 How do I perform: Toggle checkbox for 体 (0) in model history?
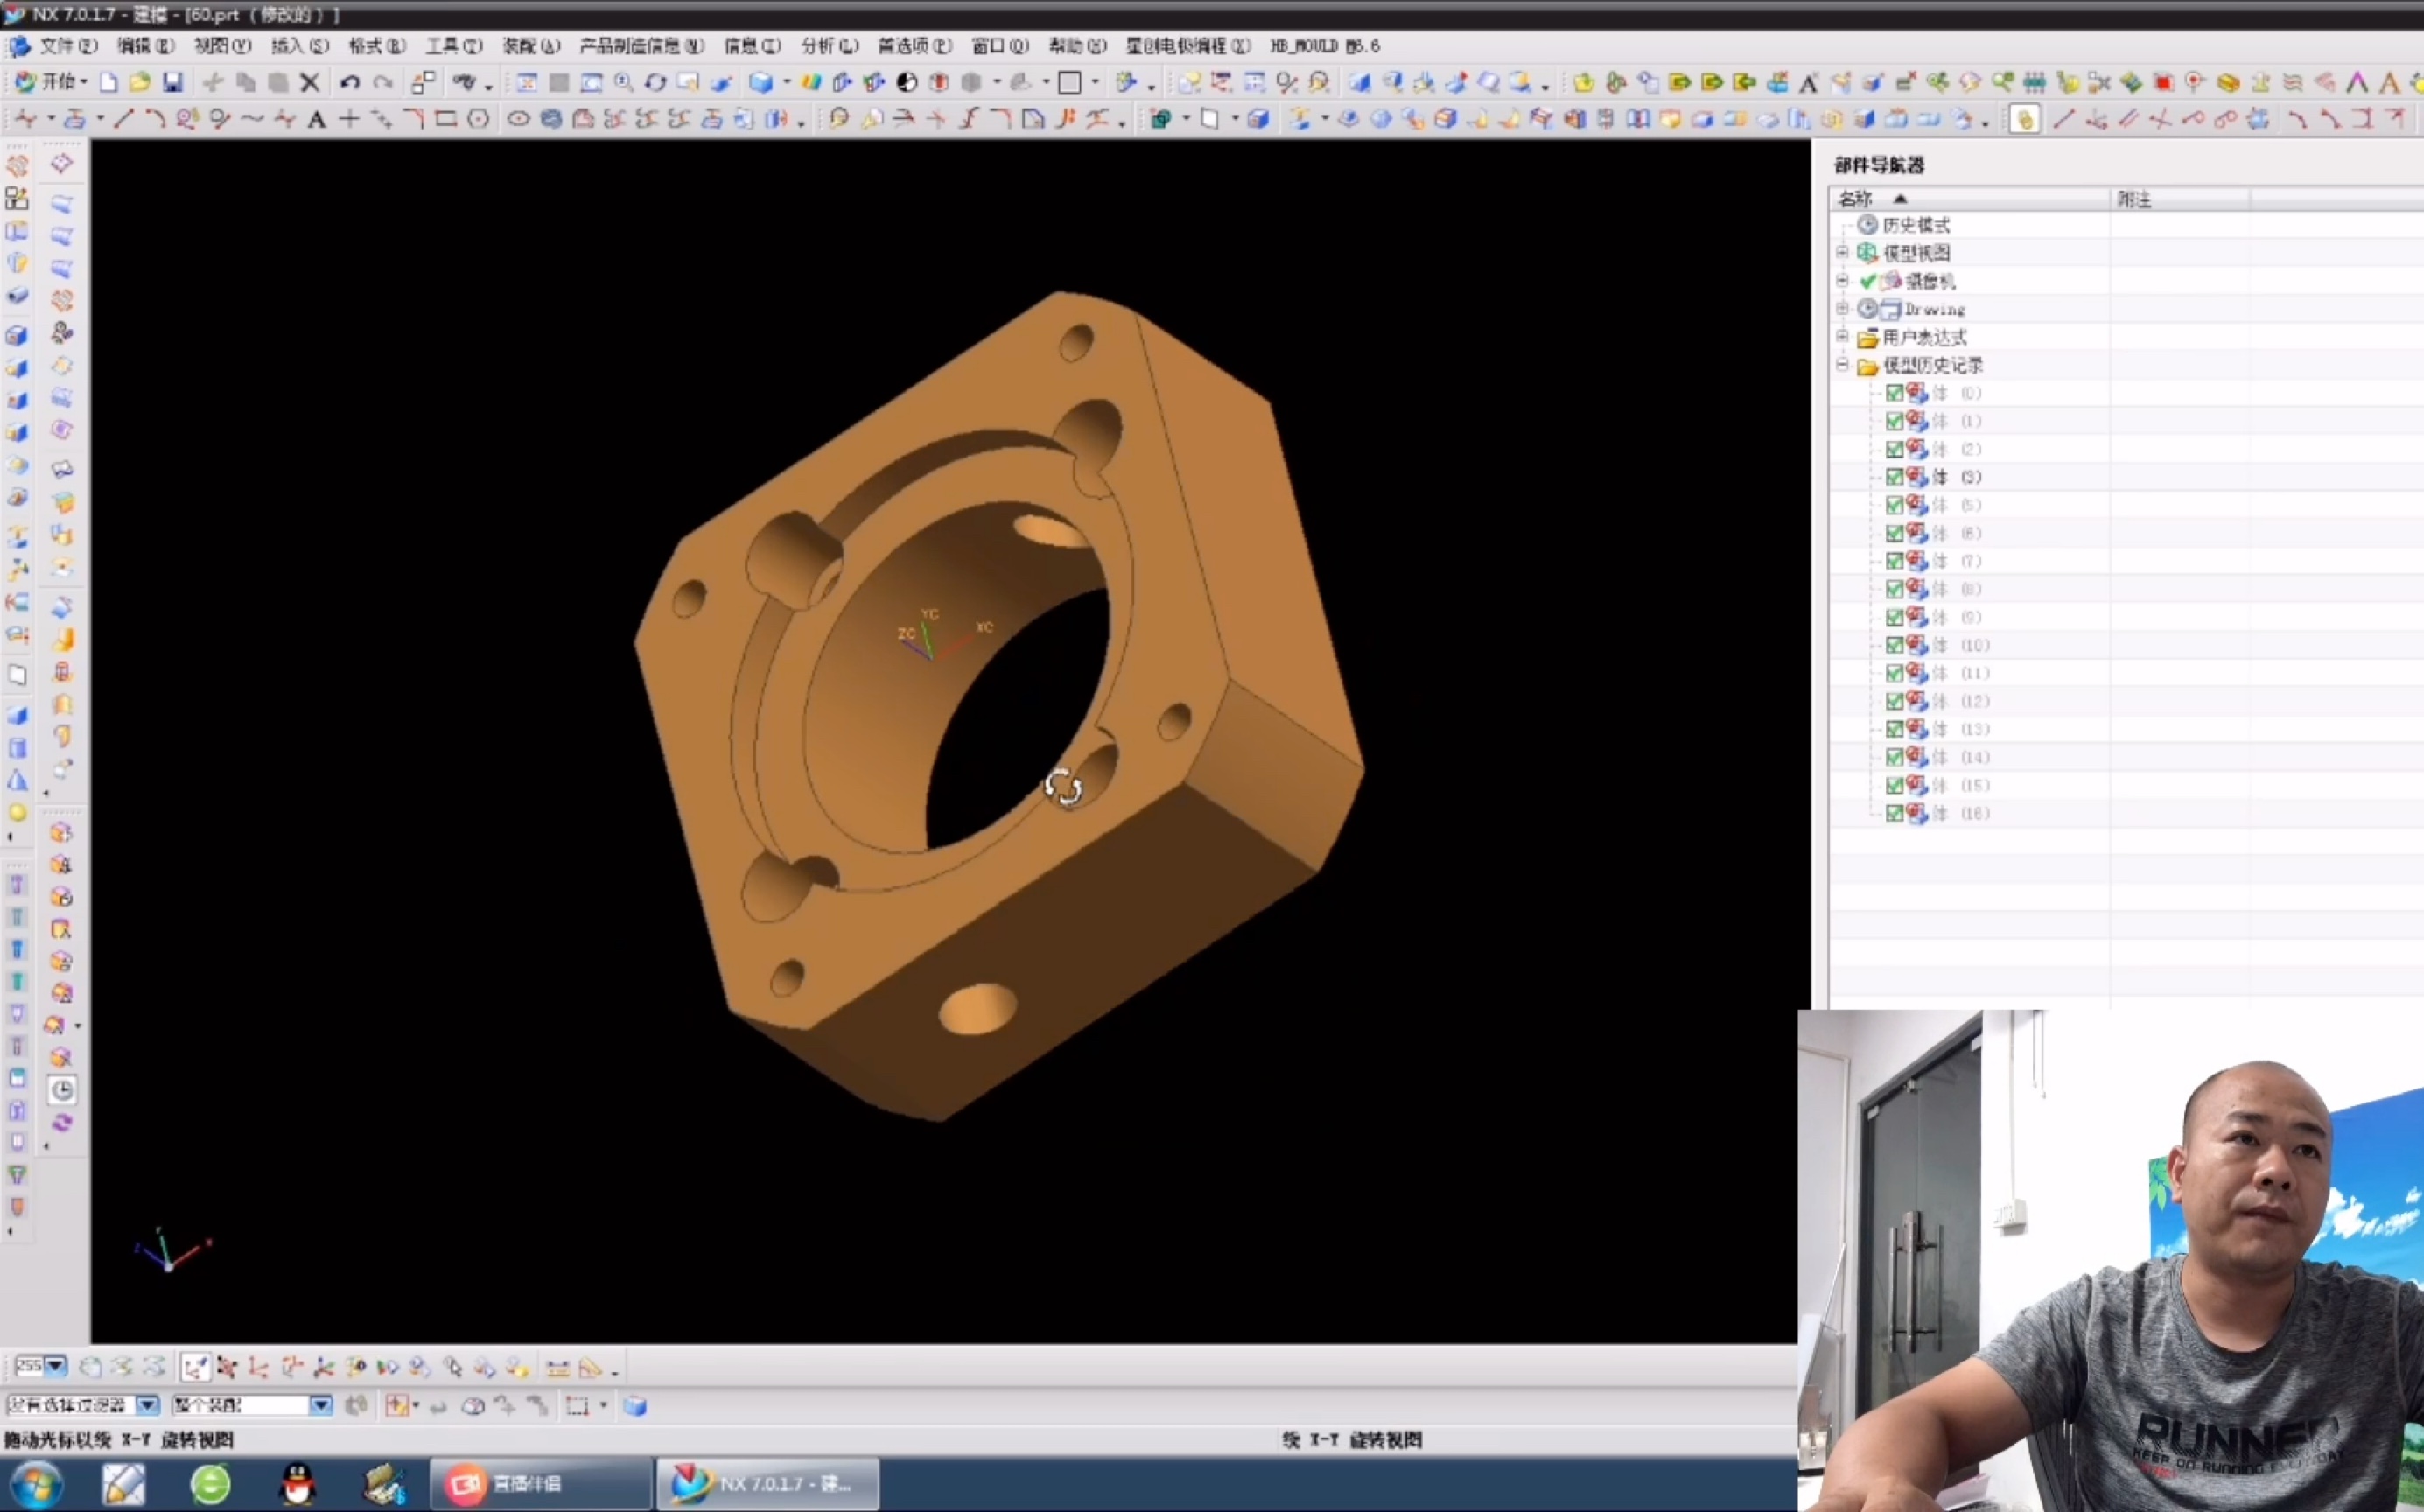click(x=1894, y=393)
